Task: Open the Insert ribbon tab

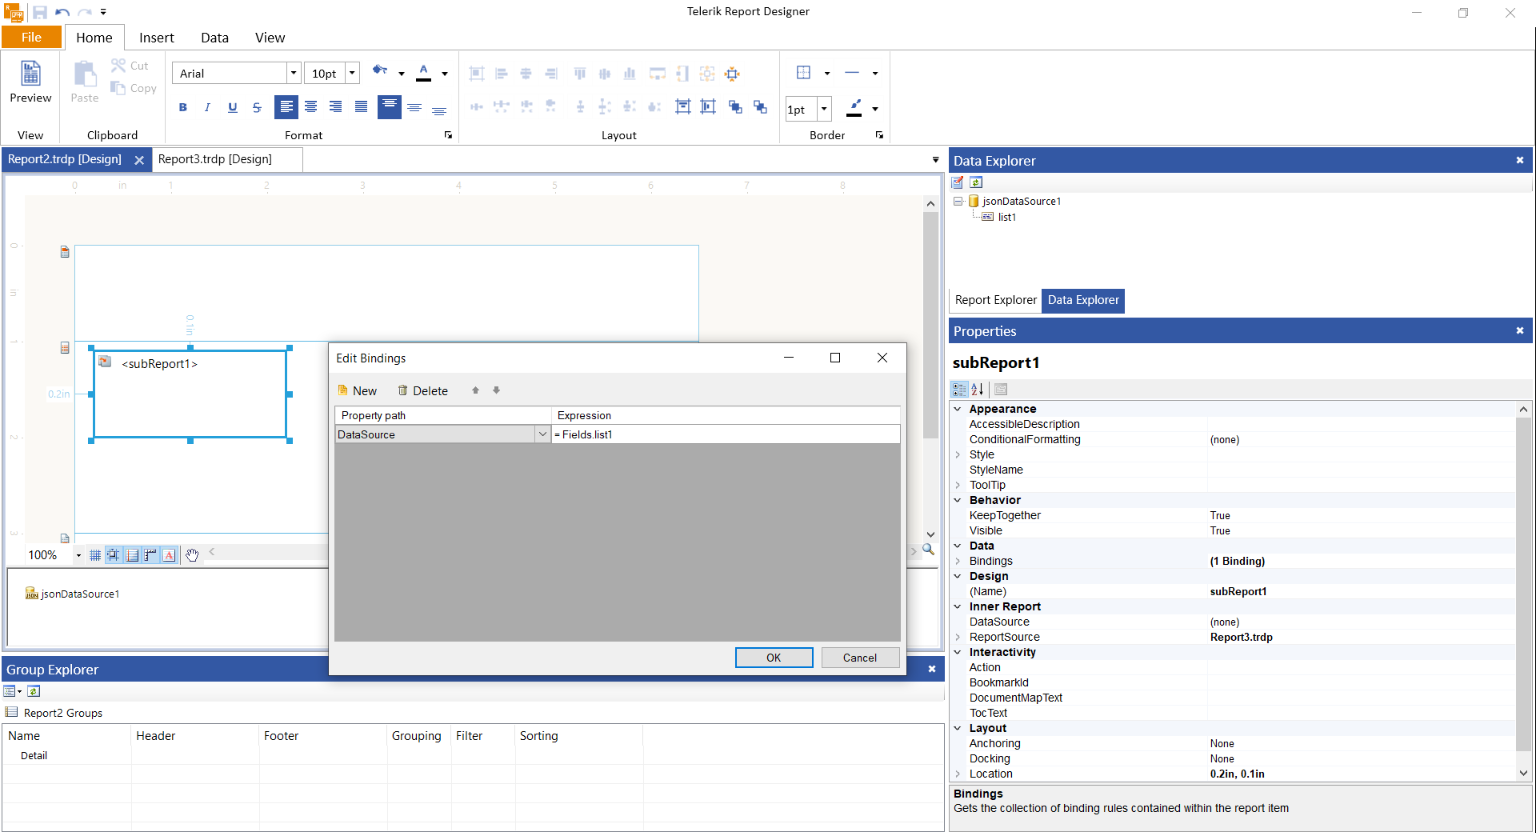Action: pyautogui.click(x=156, y=38)
